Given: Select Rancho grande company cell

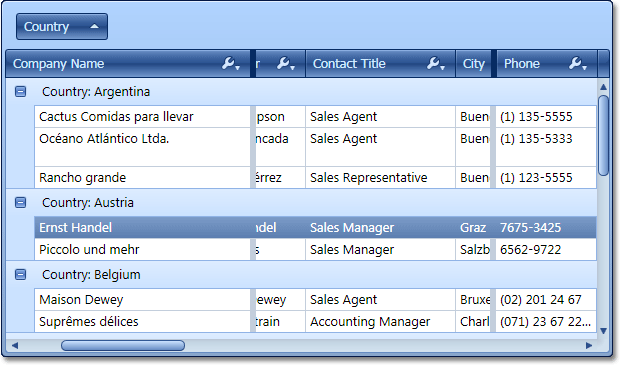Looking at the screenshot, I should pos(143,177).
